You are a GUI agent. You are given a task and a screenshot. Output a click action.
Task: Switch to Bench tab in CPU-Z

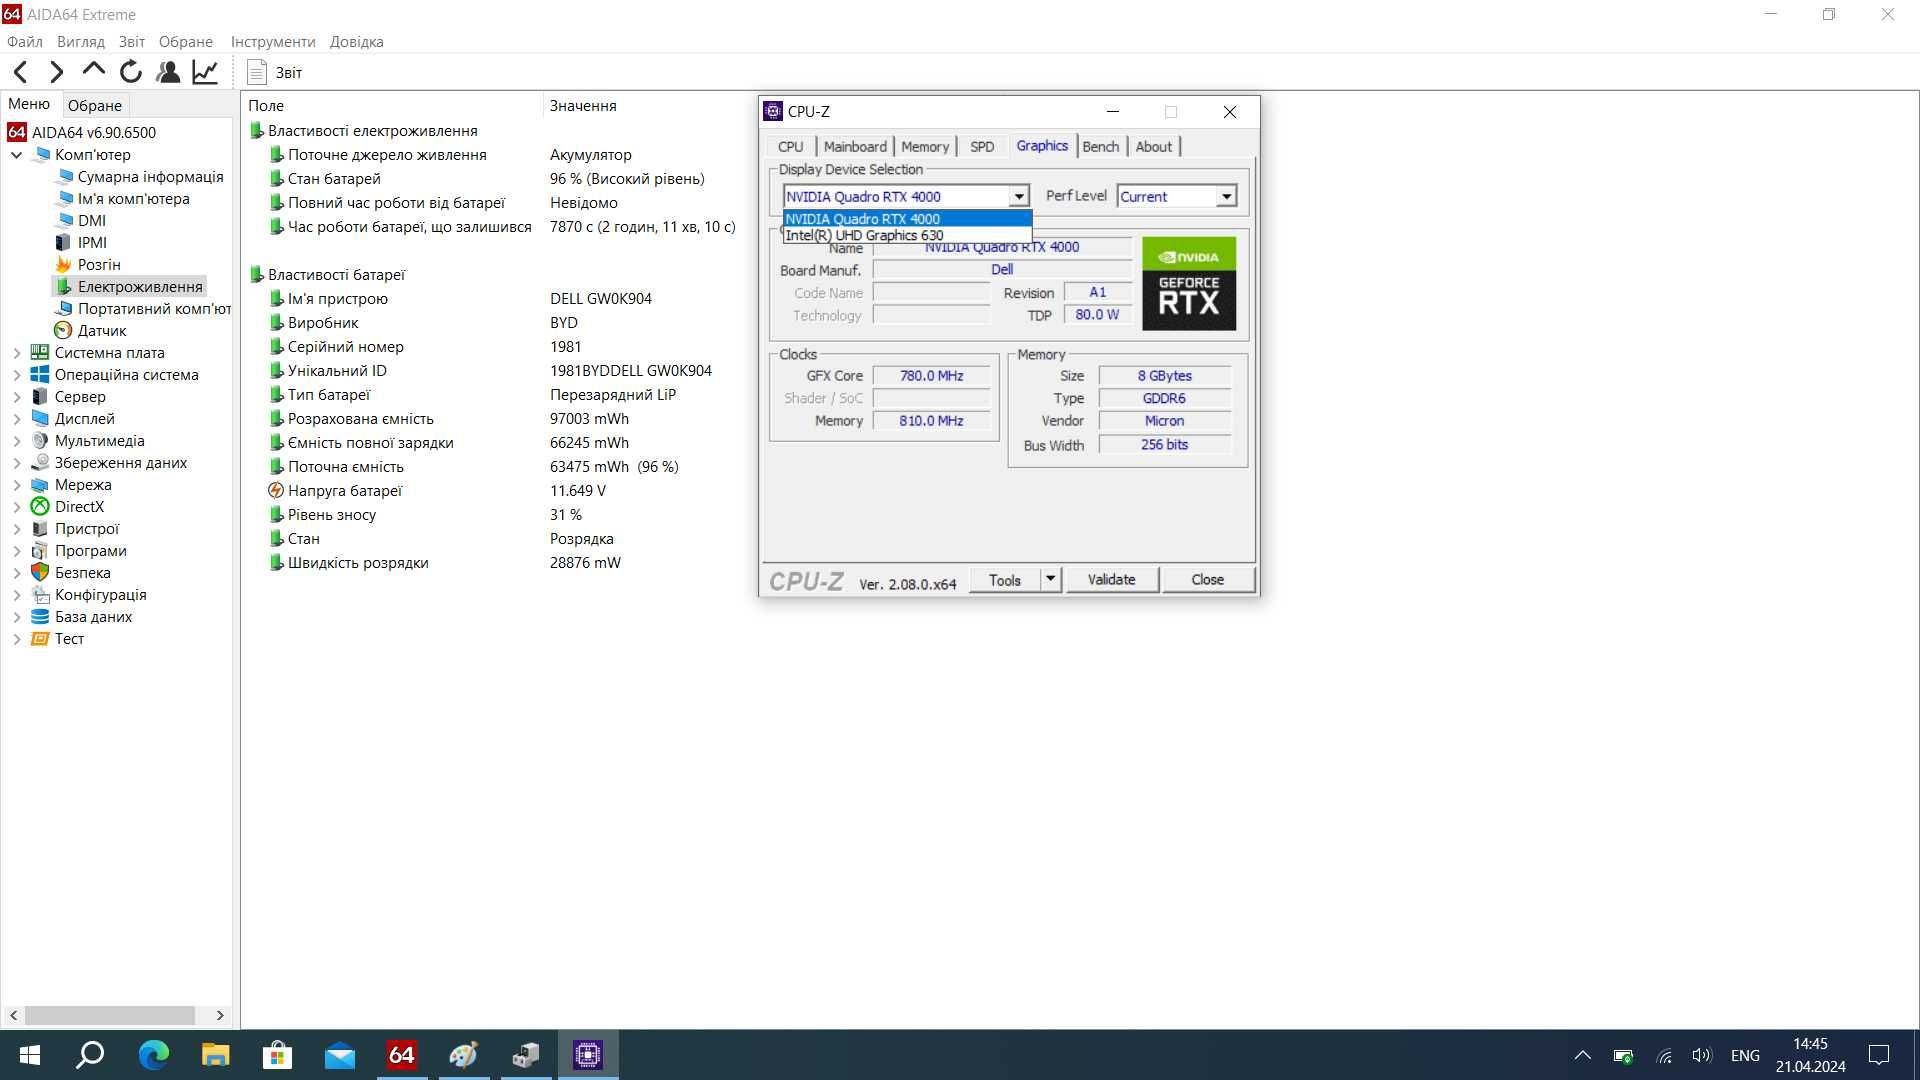coord(1101,147)
